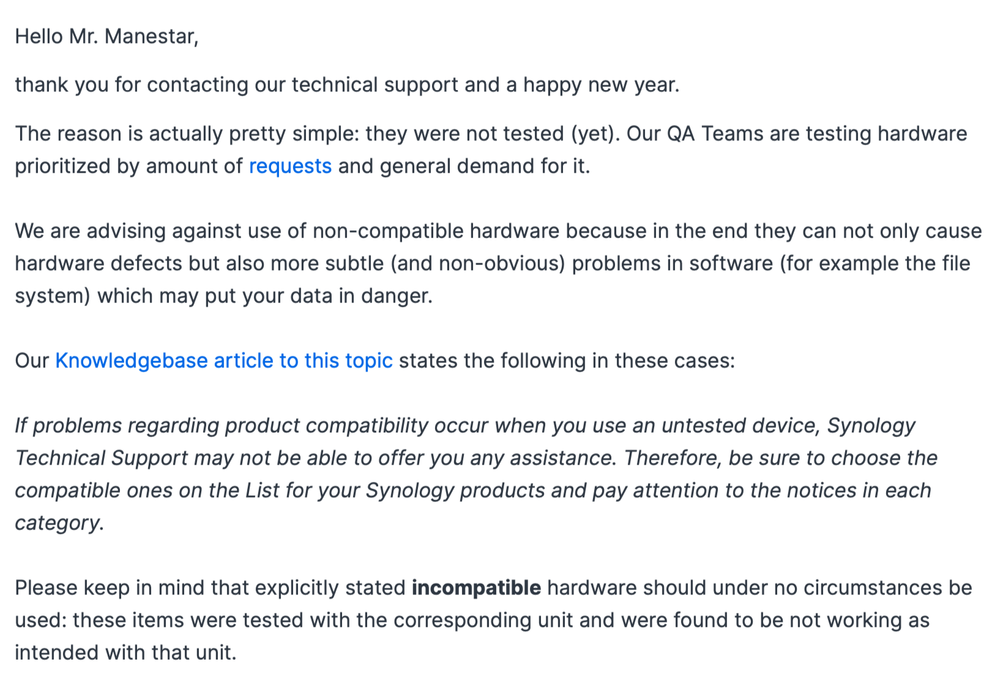Click the bold word "incompatible"
The image size is (1000, 682).
click(x=476, y=588)
